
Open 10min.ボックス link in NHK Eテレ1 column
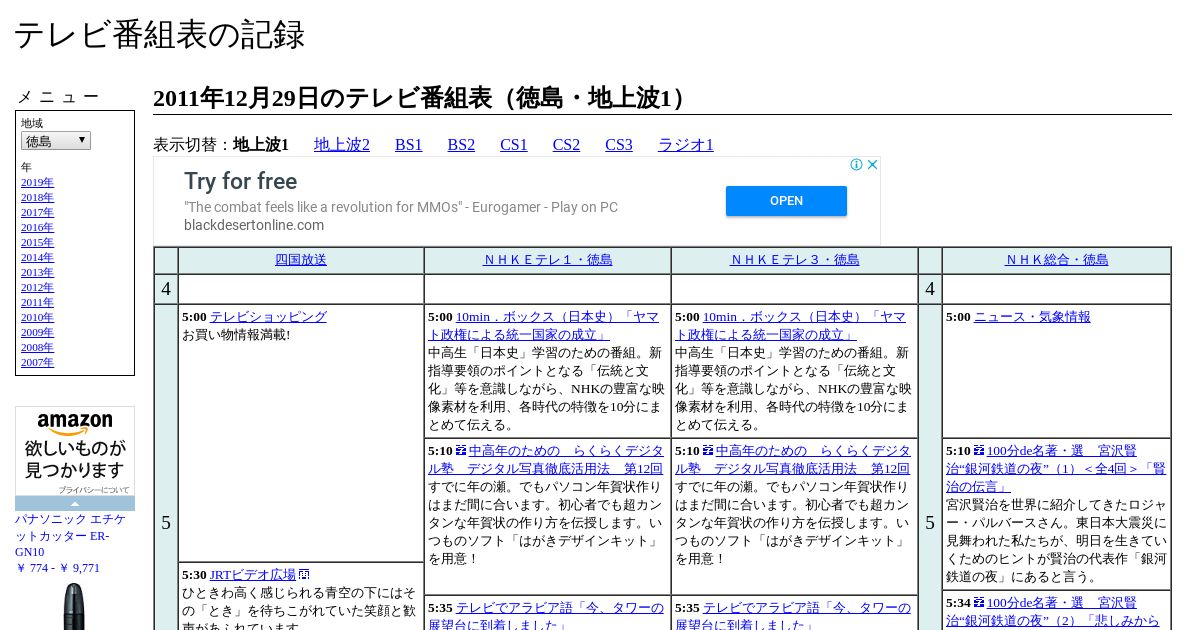[544, 326]
